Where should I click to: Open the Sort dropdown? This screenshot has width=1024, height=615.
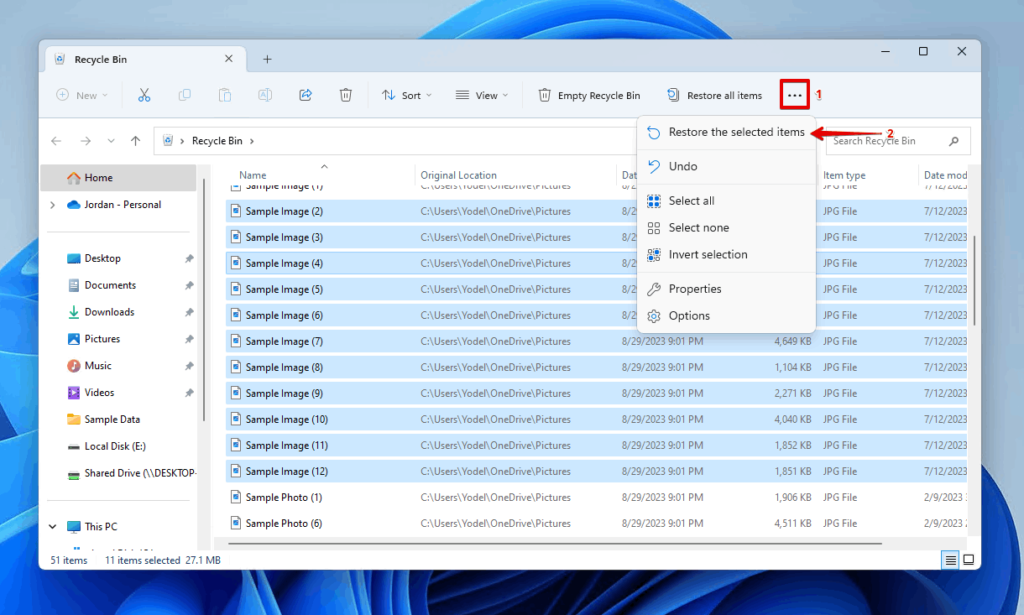(406, 94)
